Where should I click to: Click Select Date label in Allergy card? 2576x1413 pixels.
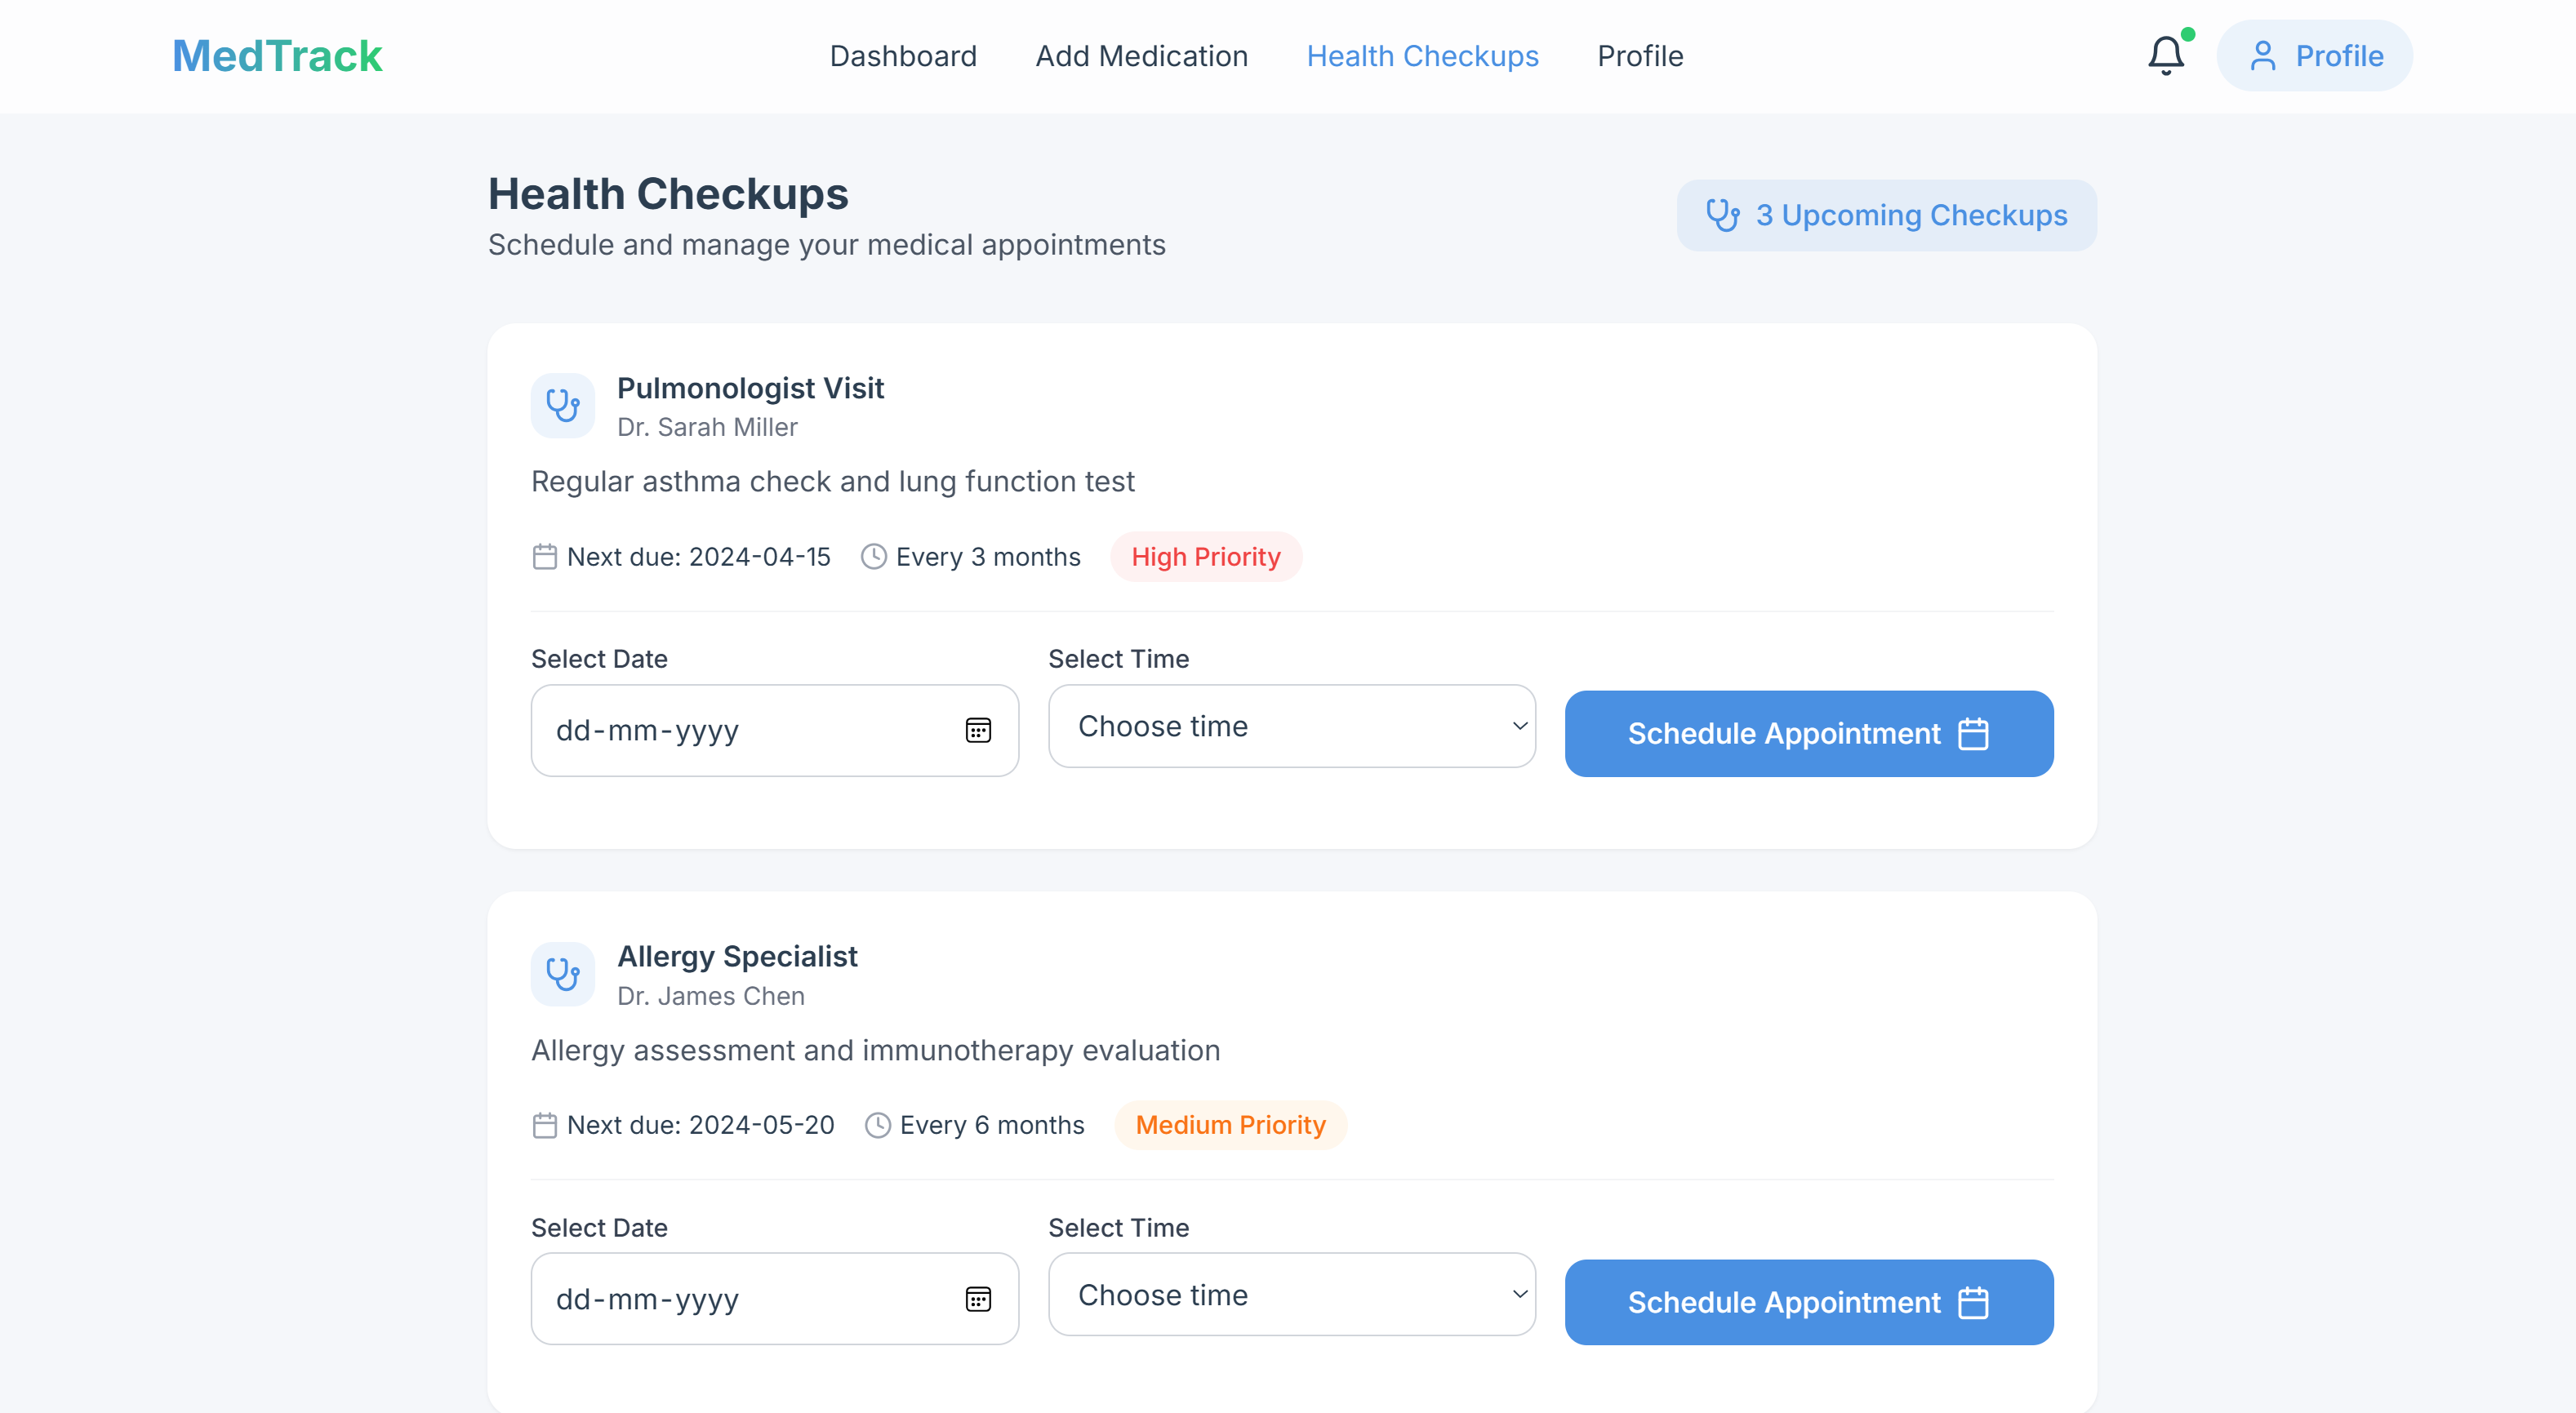pyautogui.click(x=599, y=1228)
